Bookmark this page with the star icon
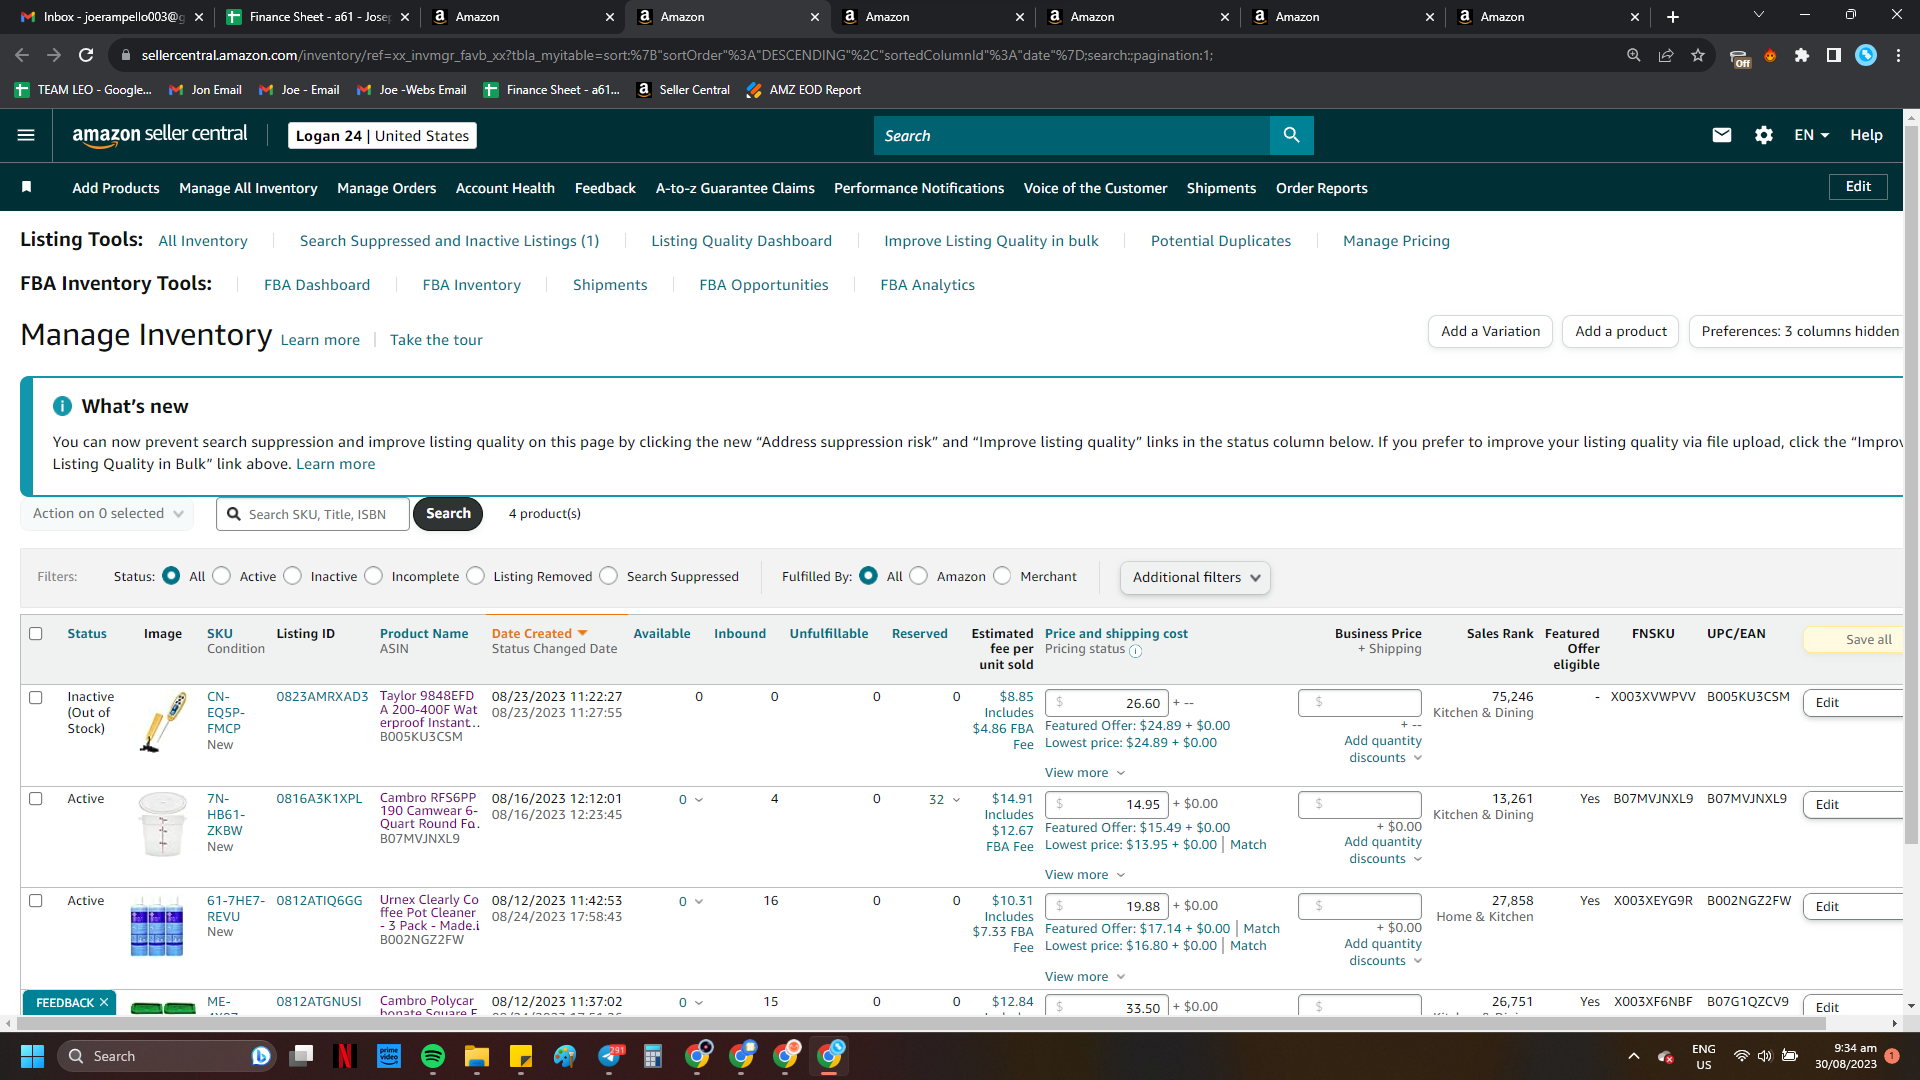The height and width of the screenshot is (1080, 1920). pyautogui.click(x=1698, y=55)
